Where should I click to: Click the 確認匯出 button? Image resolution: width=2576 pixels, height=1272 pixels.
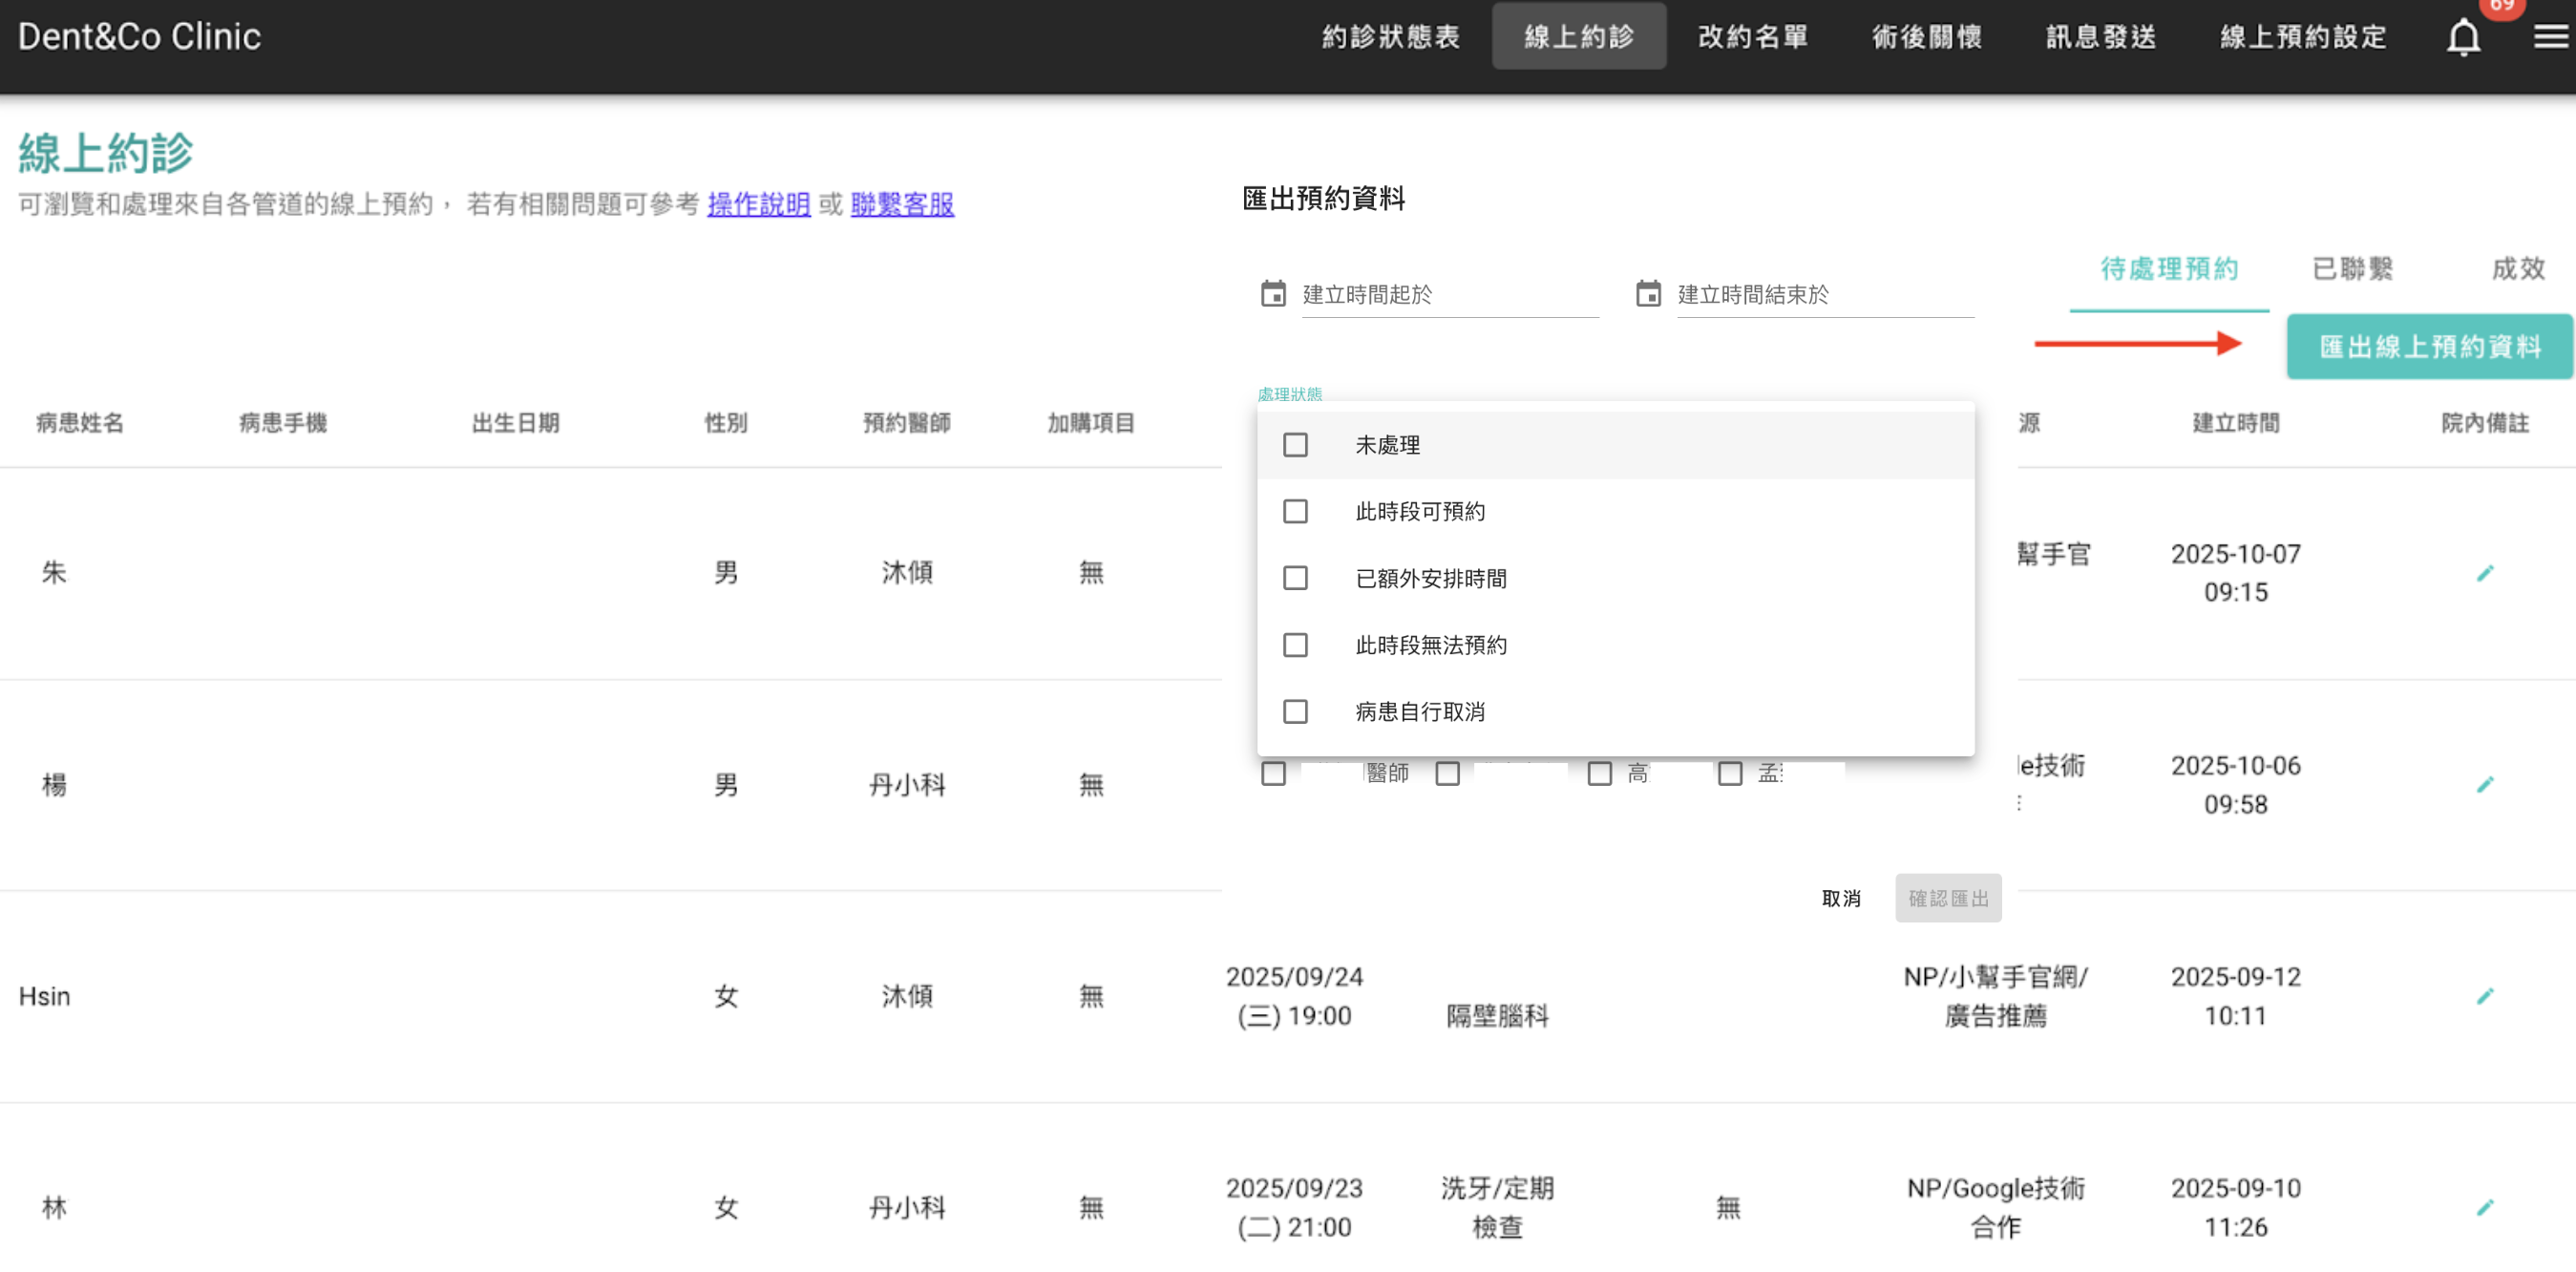1947,898
